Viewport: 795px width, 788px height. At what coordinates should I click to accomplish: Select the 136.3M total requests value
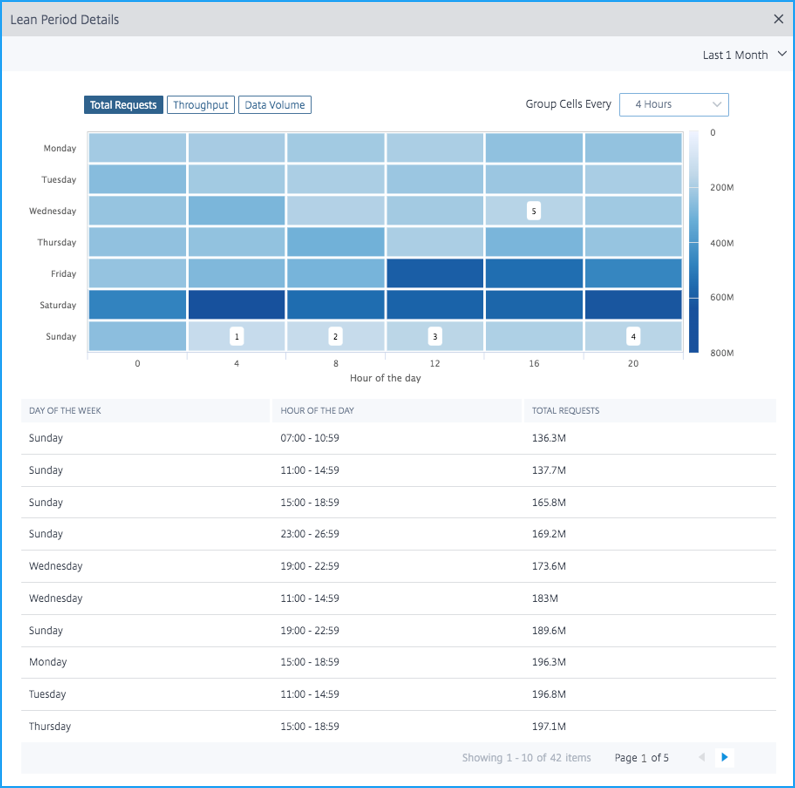[549, 438]
